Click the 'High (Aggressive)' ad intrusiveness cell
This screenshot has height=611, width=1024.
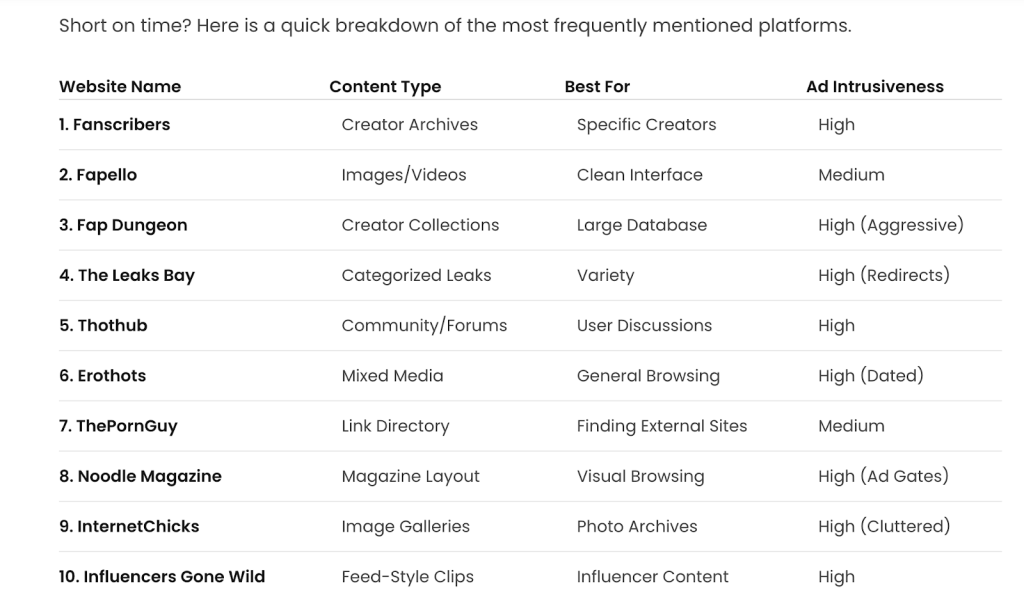click(x=890, y=225)
